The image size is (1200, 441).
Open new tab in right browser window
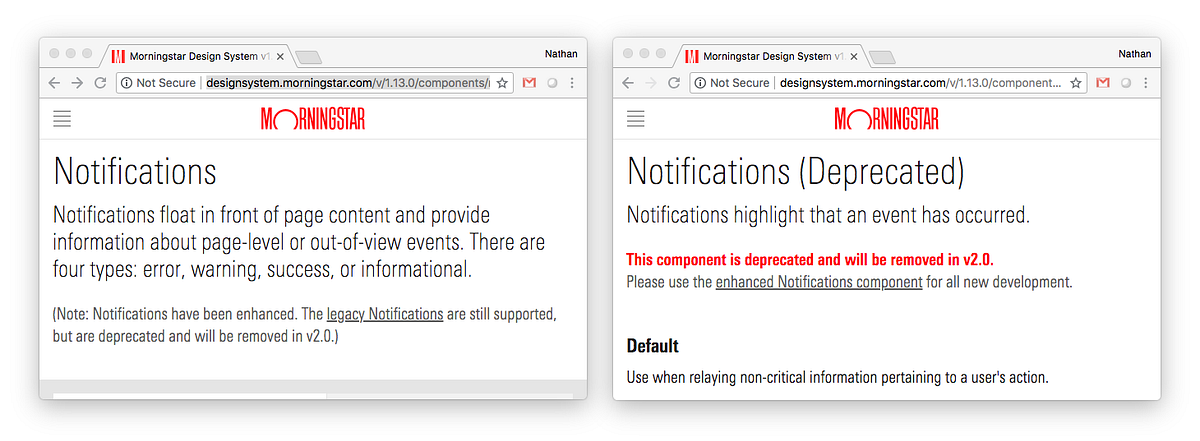(882, 57)
